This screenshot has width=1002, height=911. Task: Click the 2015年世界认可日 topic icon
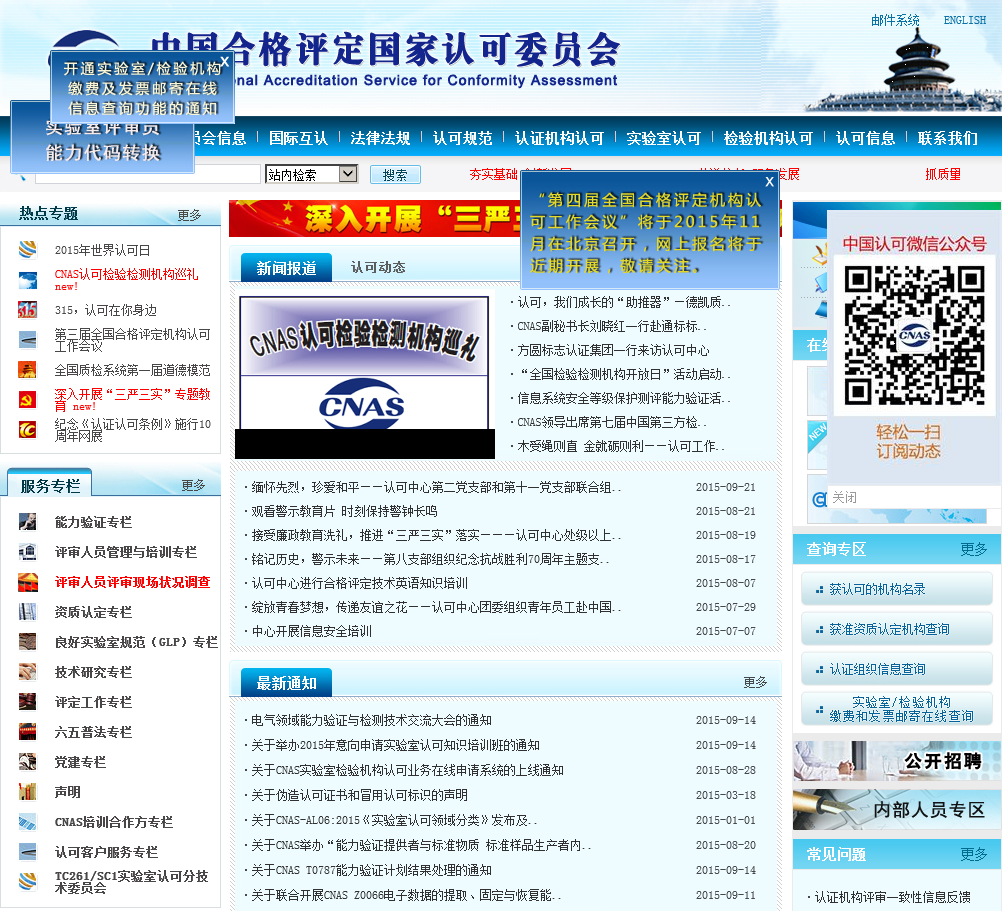(27, 249)
